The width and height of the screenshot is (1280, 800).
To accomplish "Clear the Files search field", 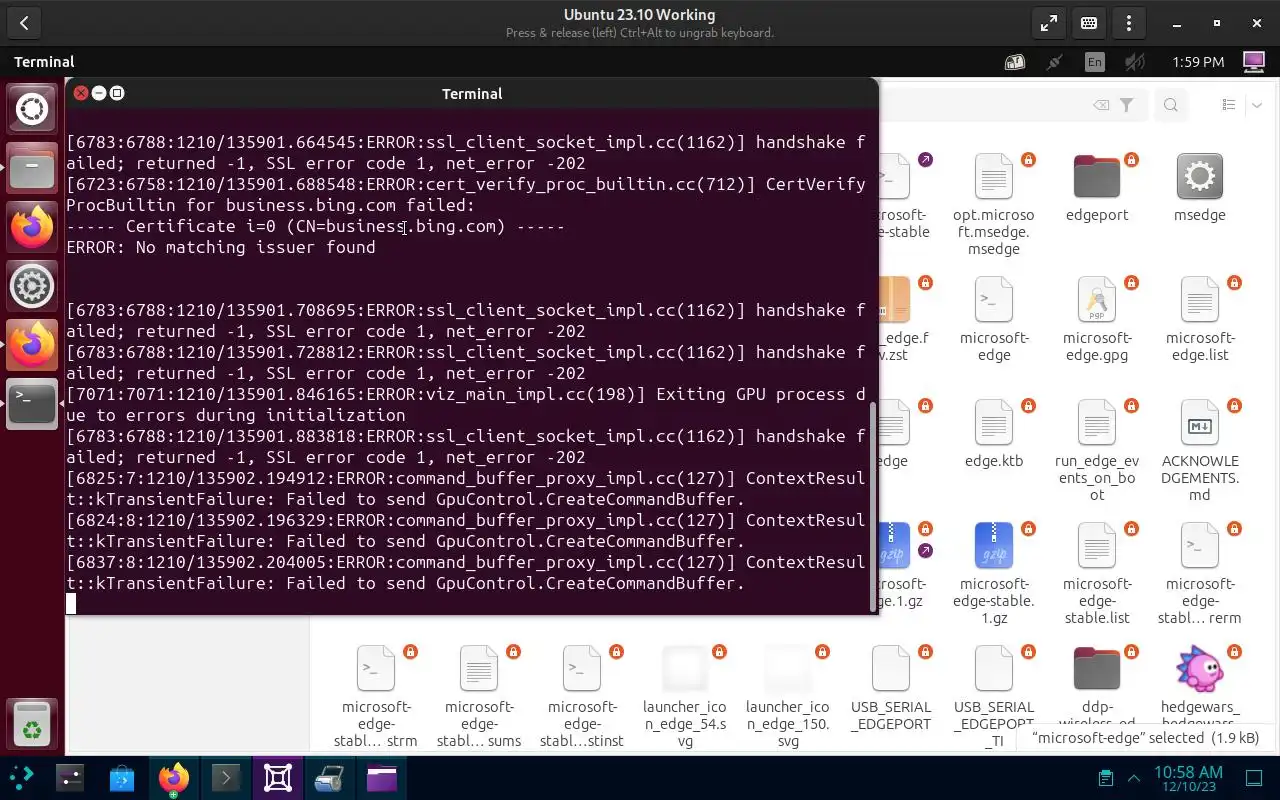I will (x=1100, y=105).
